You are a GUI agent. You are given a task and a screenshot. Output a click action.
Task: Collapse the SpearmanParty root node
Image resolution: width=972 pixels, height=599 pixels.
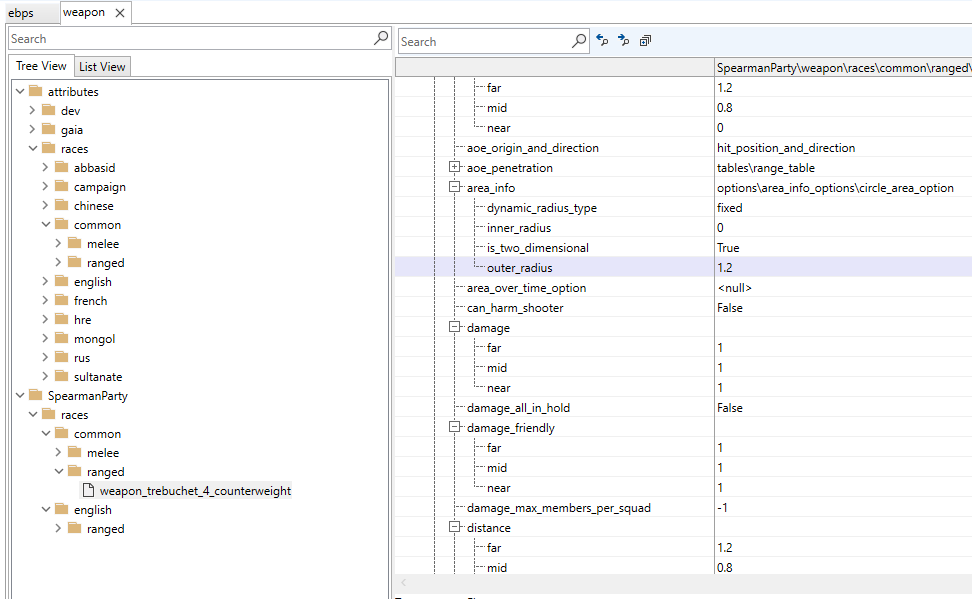pyautogui.click(x=20, y=395)
